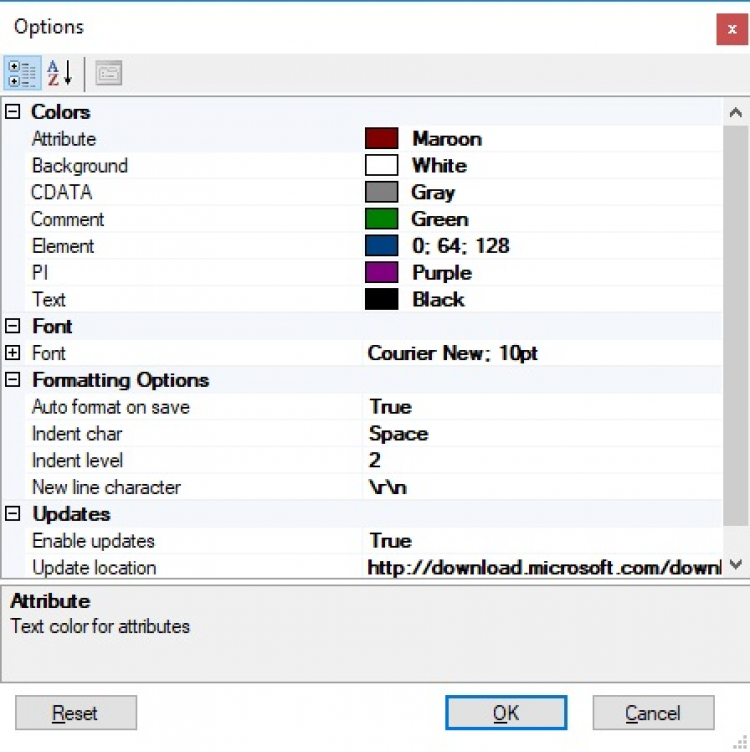Click the Maroon swatch for Attribute
Viewport: 750px width, 752px height.
coord(382,139)
